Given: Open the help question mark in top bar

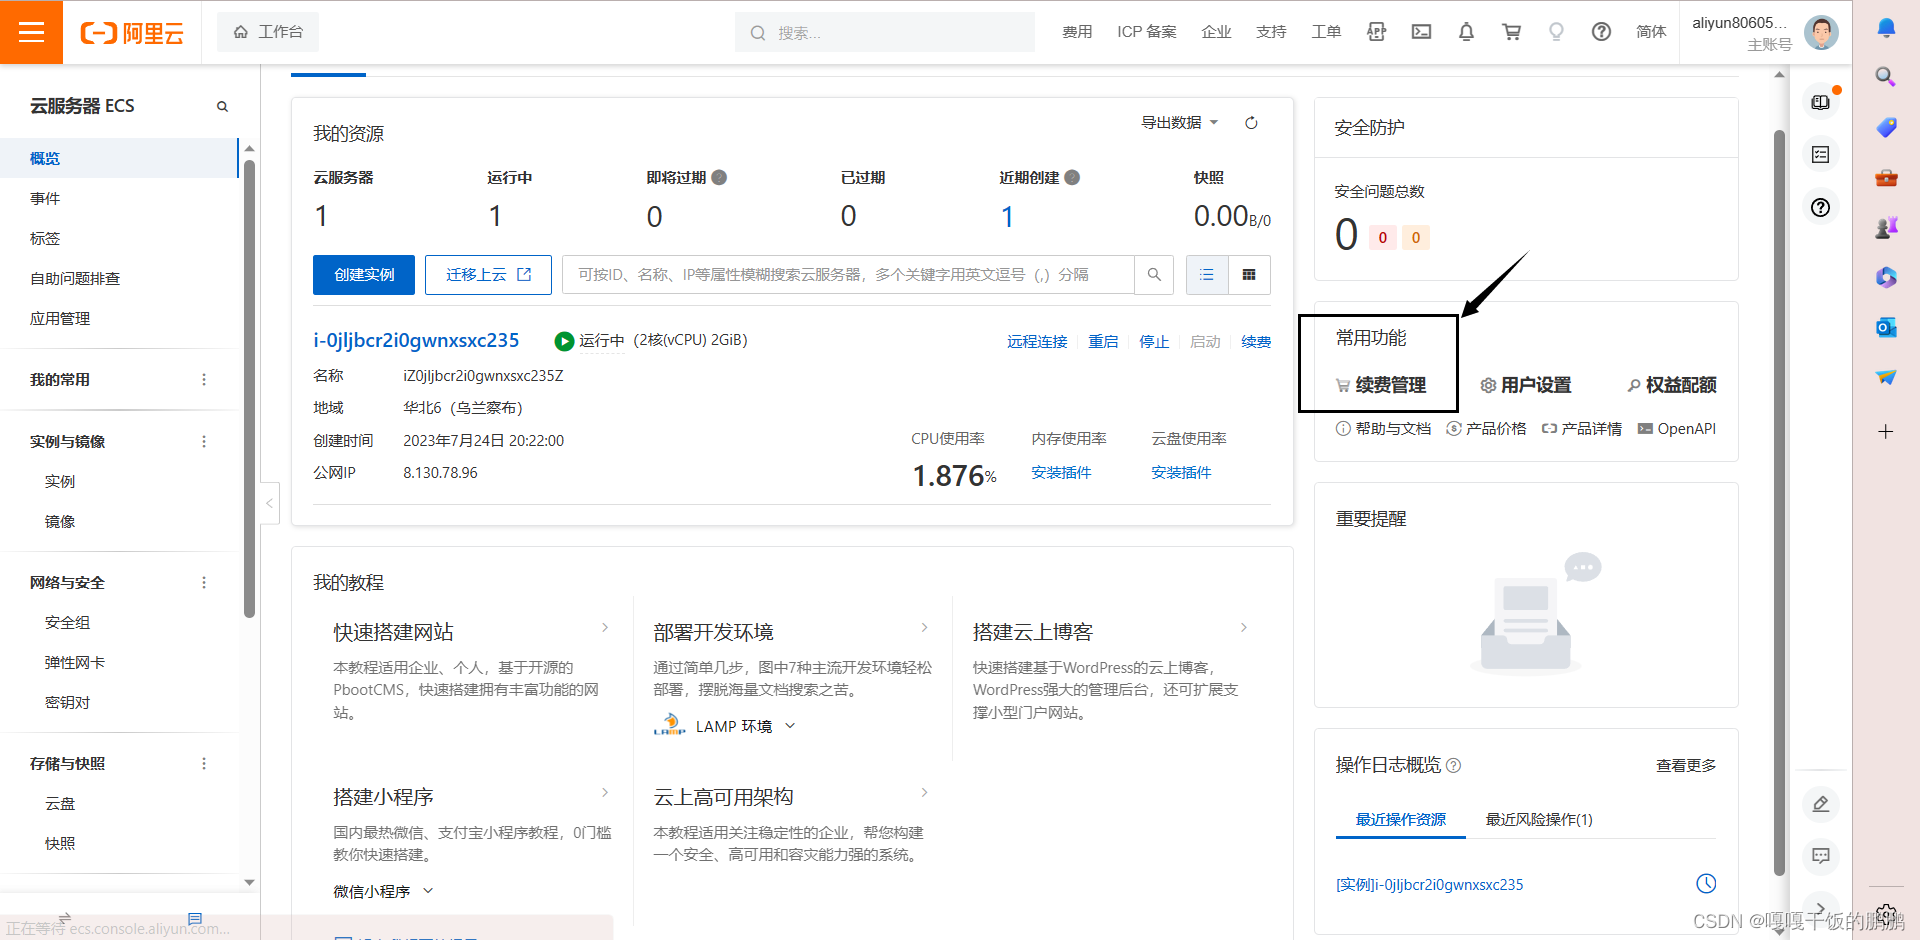Looking at the screenshot, I should pos(1601,32).
